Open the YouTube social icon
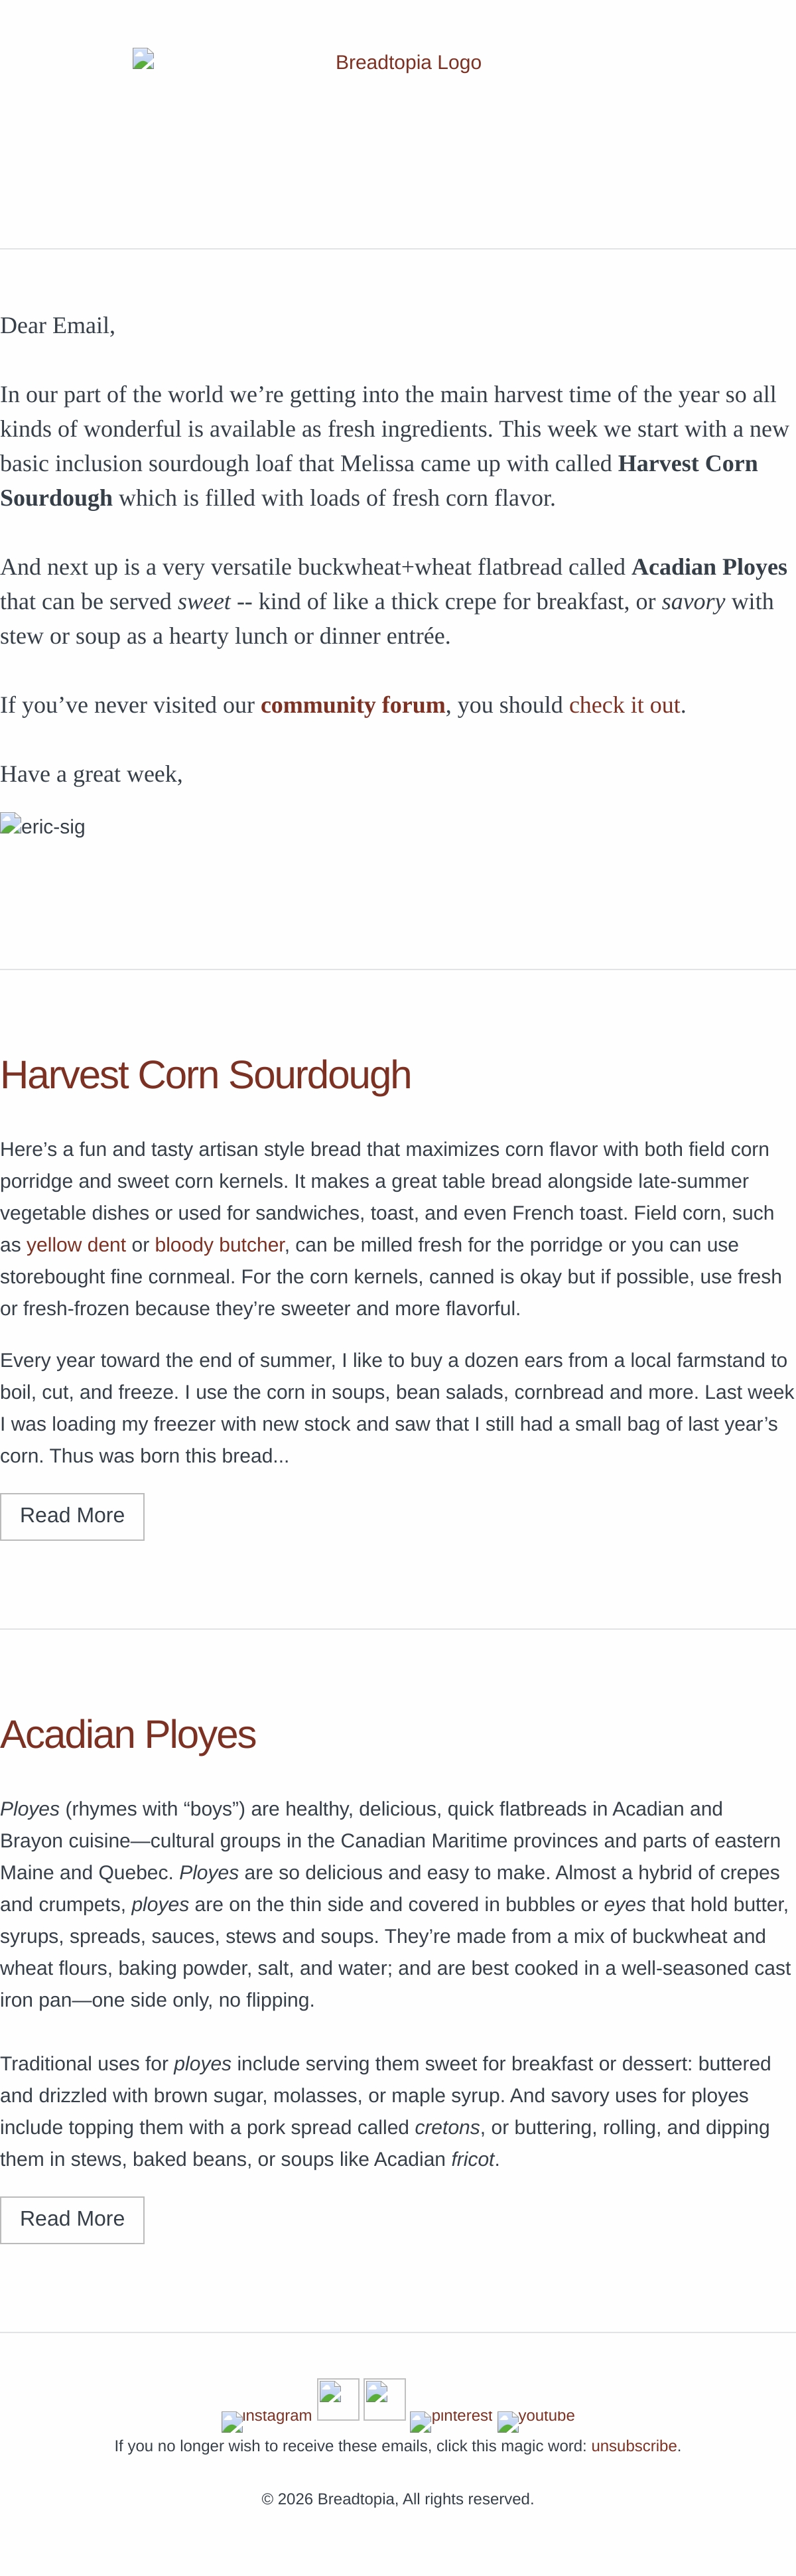 pos(536,2420)
